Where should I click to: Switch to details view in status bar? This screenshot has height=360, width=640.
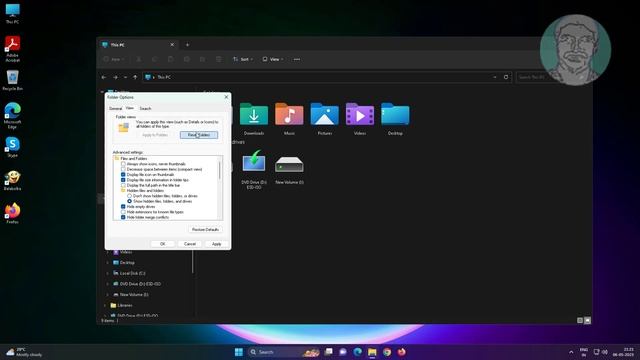coord(580,320)
